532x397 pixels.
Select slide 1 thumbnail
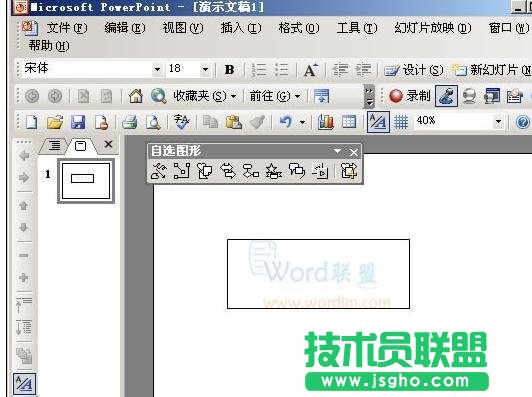(x=86, y=181)
